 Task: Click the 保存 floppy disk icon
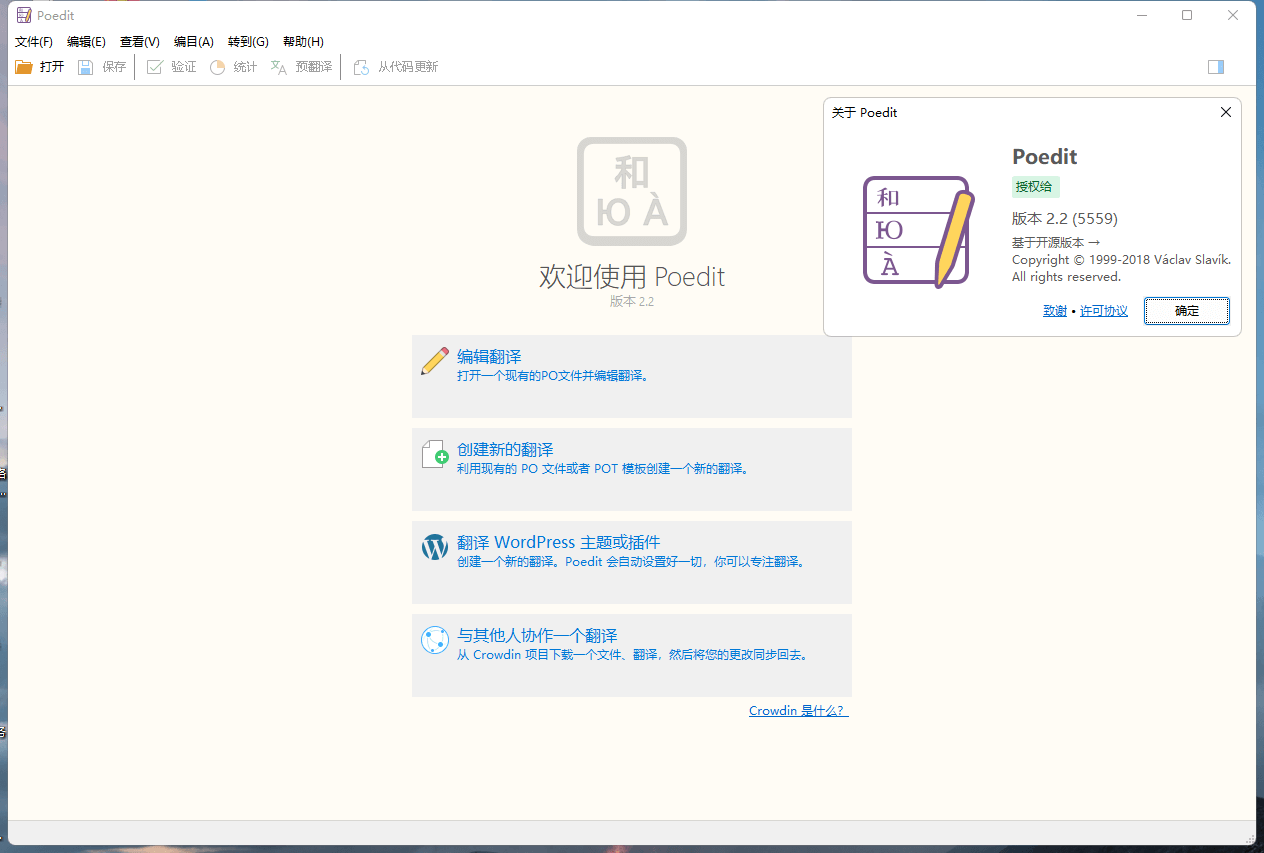tap(86, 67)
